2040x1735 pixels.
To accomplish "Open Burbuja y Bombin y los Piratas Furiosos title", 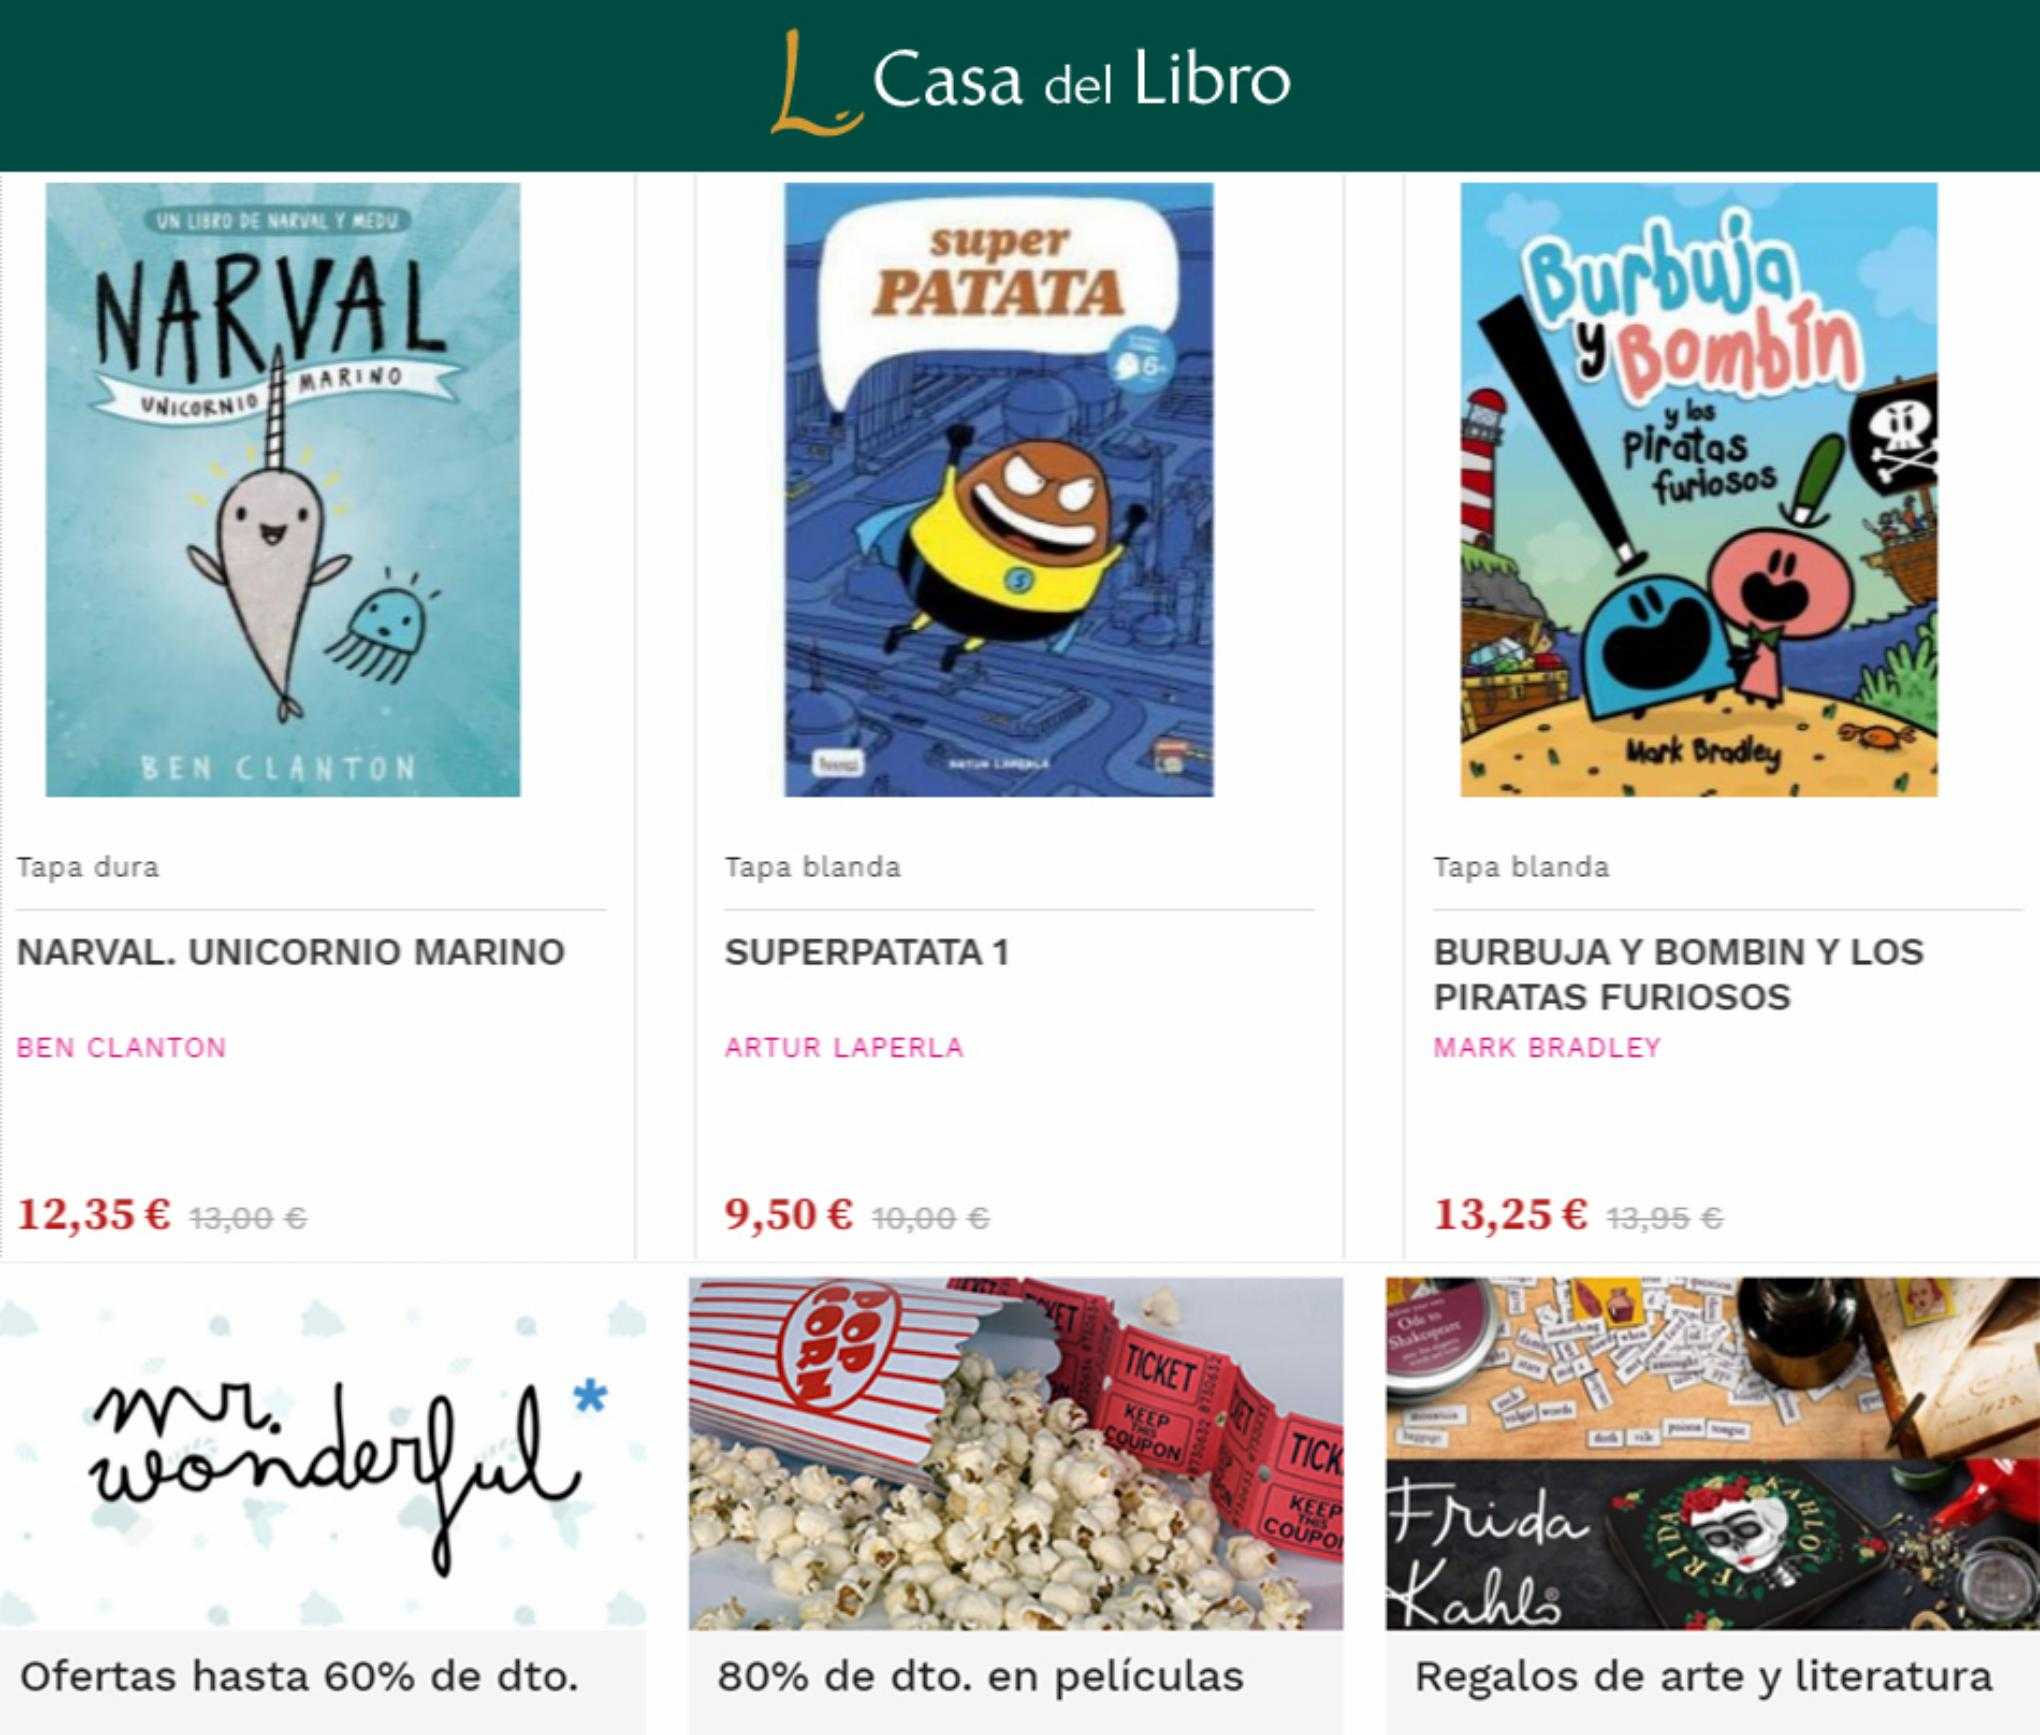I will pyautogui.click(x=1678, y=974).
